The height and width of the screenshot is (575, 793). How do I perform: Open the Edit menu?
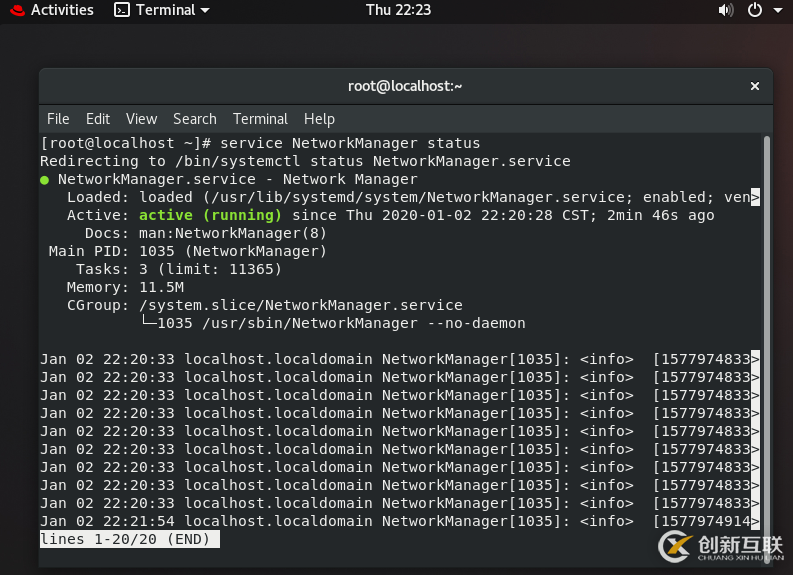98,118
